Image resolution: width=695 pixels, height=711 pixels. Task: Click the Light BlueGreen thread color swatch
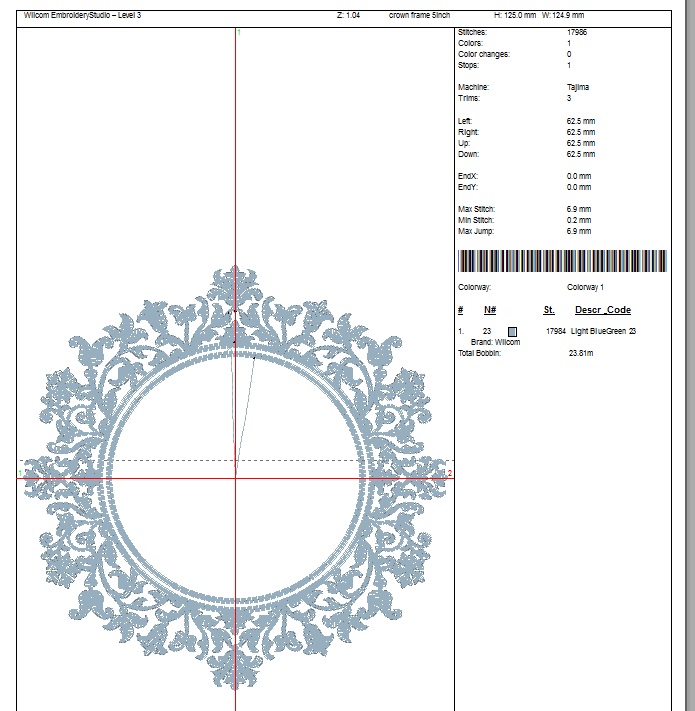[513, 331]
